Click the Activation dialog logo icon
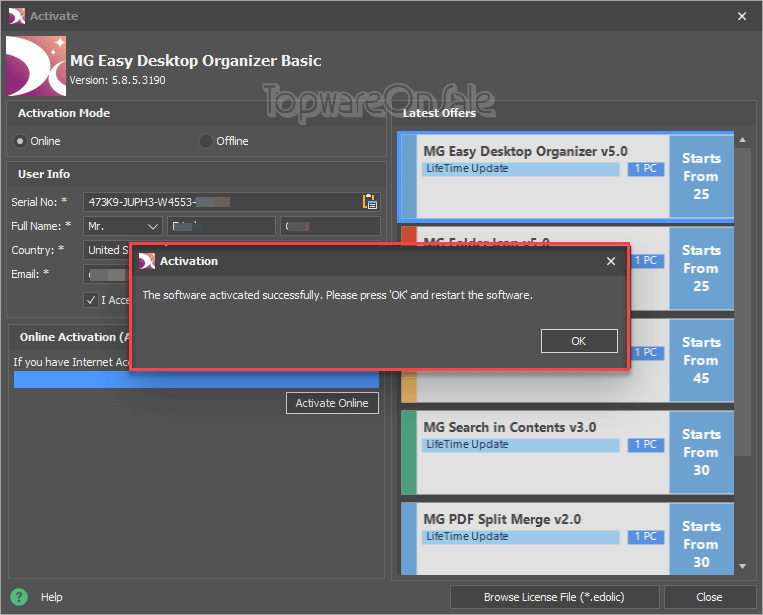 [147, 261]
